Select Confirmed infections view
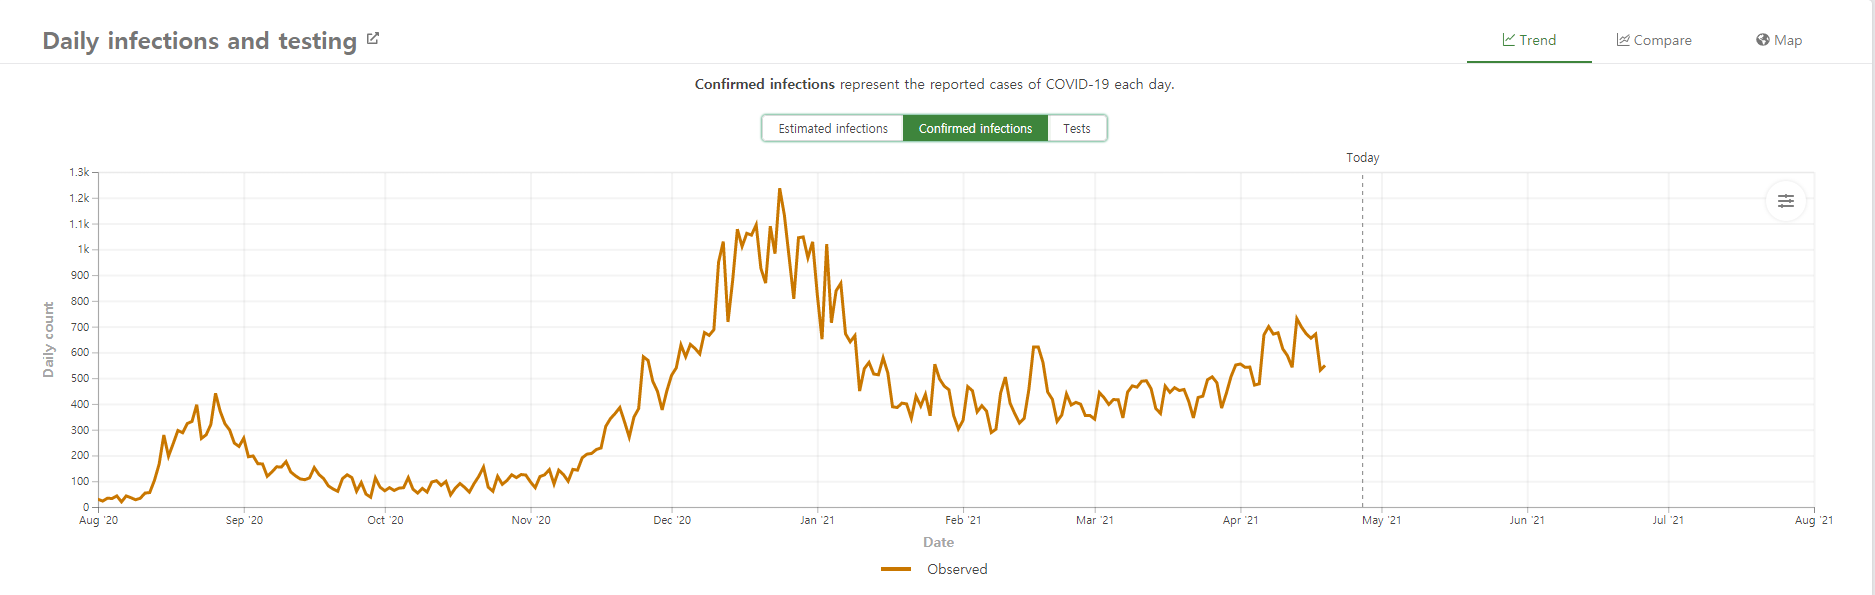 [975, 128]
